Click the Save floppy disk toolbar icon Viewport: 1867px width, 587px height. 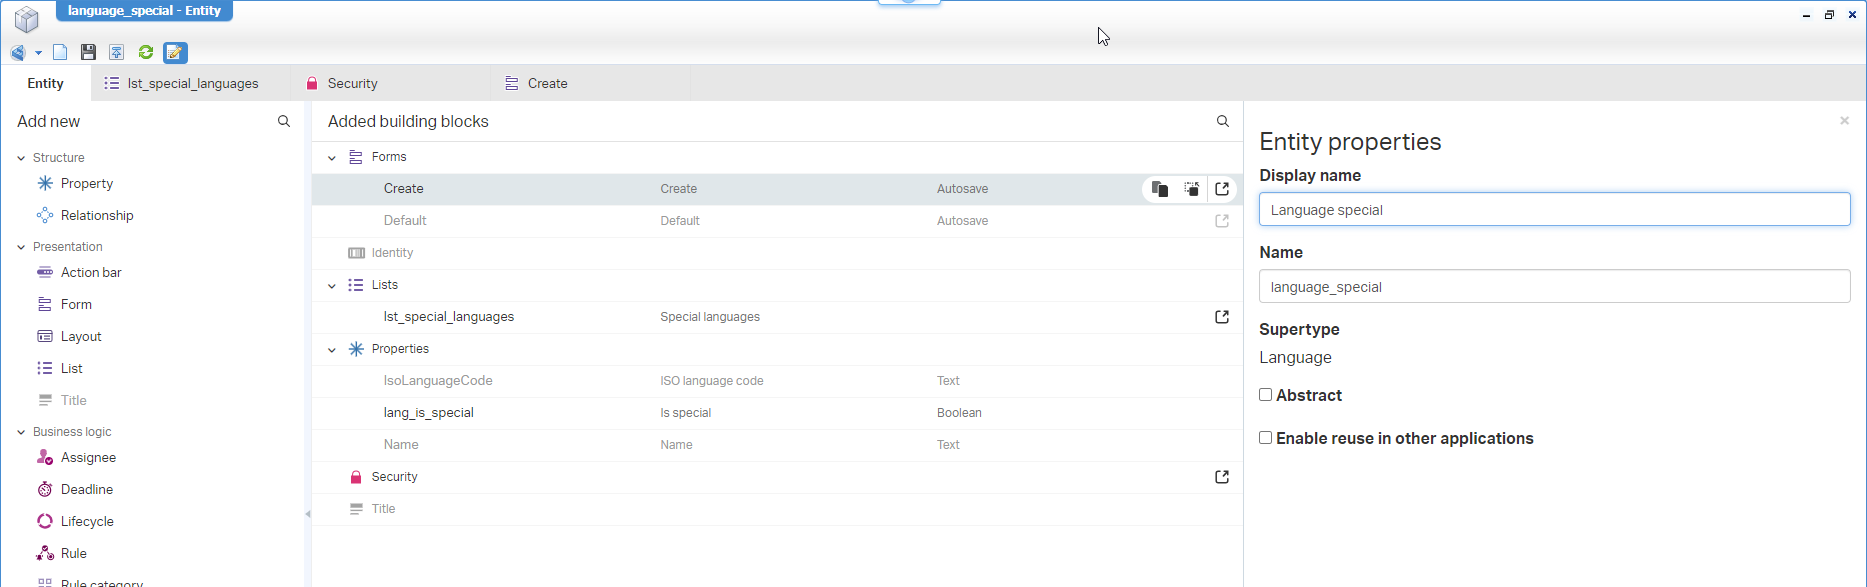88,52
